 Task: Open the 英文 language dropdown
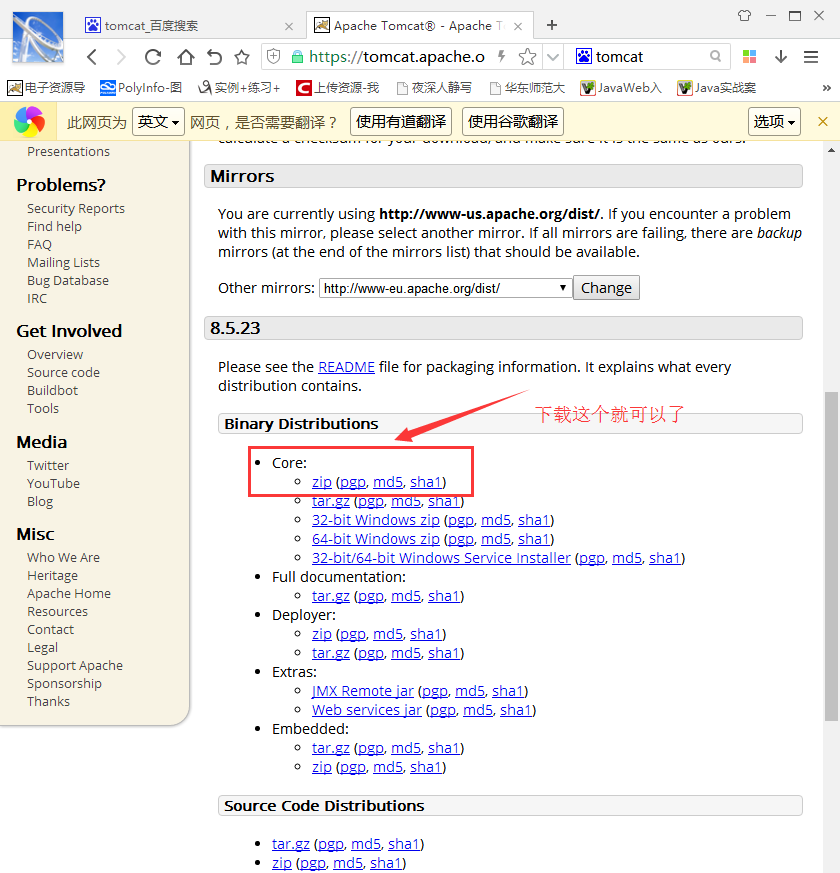coord(158,121)
